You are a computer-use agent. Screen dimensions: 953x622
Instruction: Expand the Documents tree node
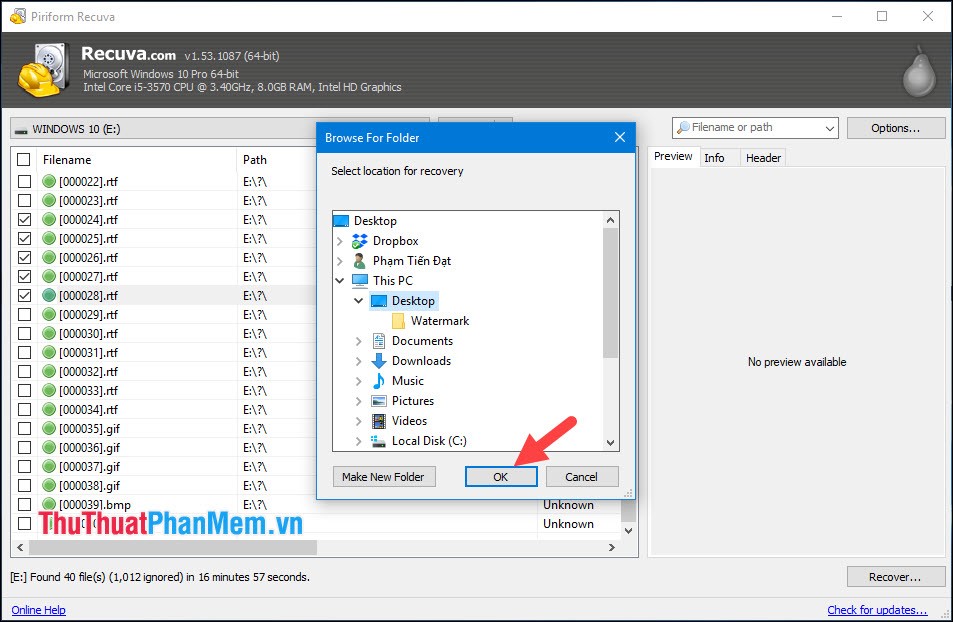(359, 341)
